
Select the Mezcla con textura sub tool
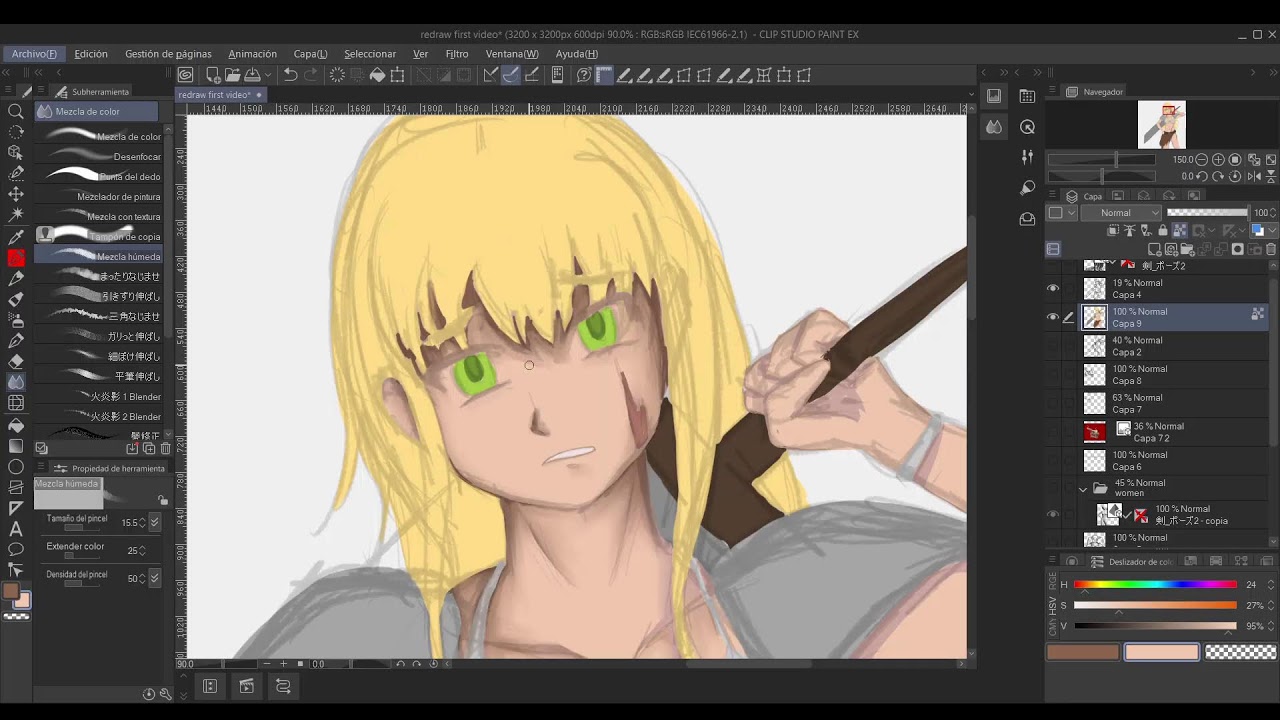100,217
